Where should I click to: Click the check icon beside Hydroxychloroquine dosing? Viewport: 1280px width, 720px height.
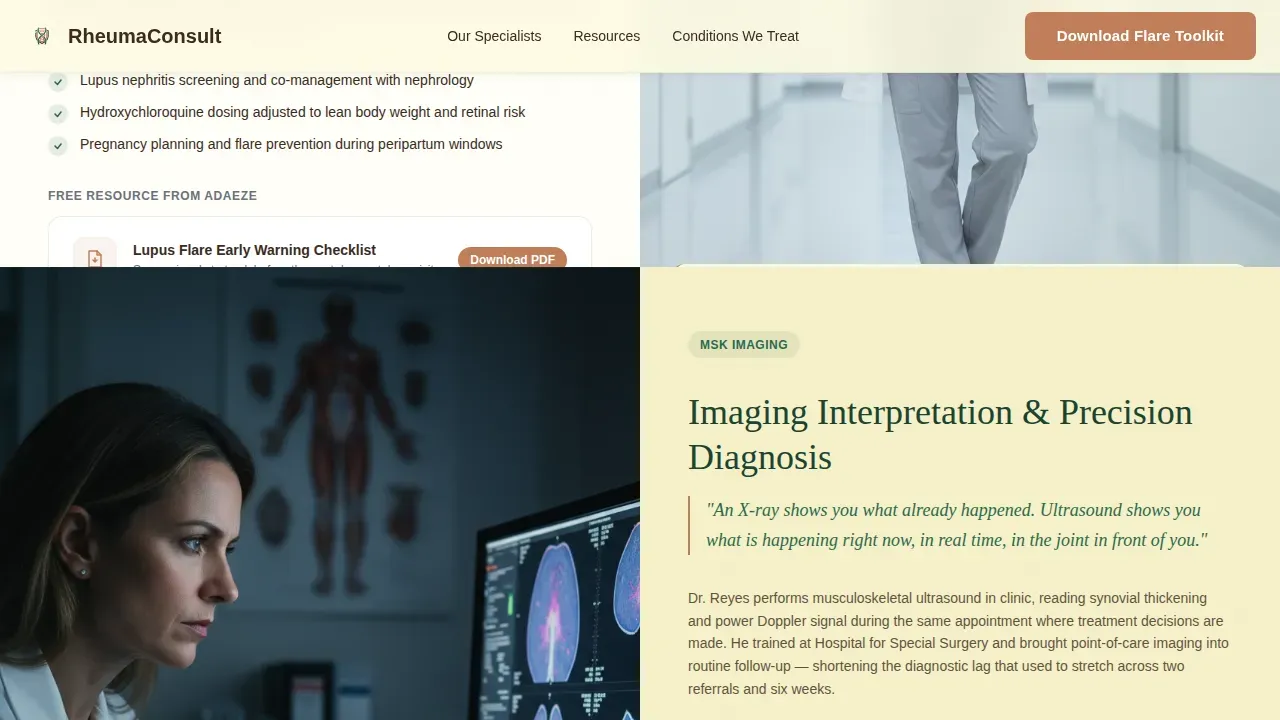coord(59,113)
